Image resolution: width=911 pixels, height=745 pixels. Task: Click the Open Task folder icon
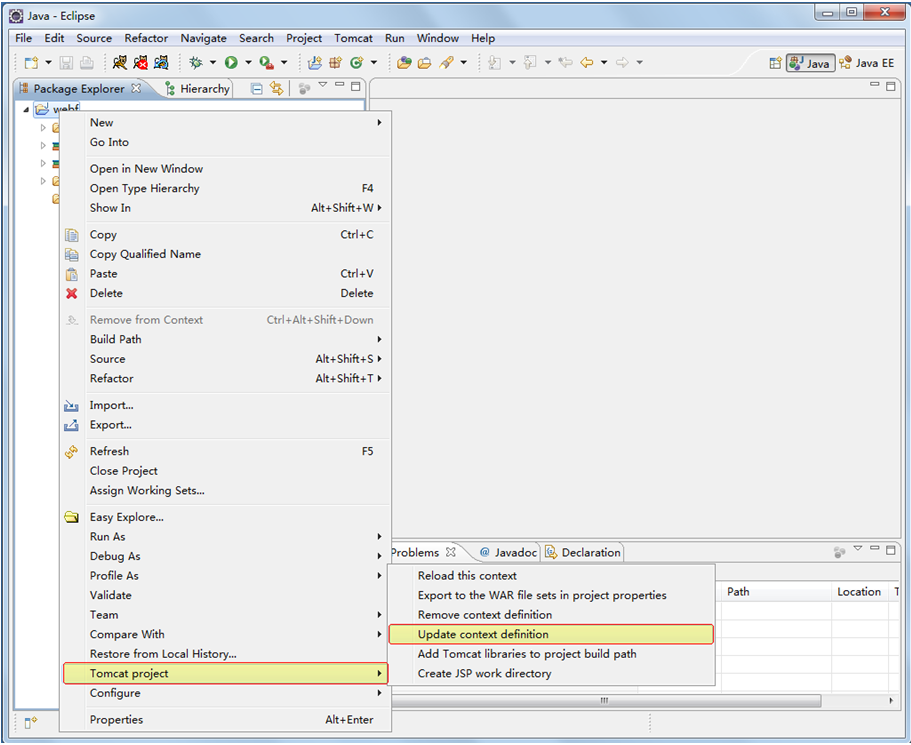[425, 62]
